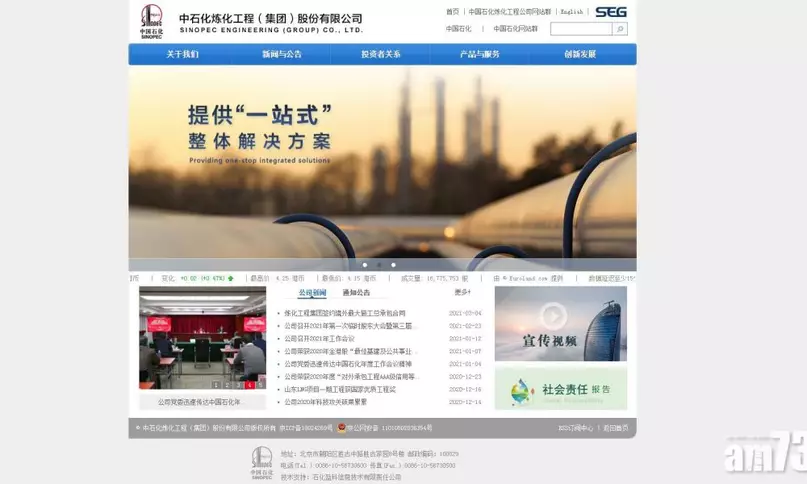Viewport: 807px width, 484px height.
Task: Click the water drop icon on 社会责任 banner
Action: coord(521,392)
